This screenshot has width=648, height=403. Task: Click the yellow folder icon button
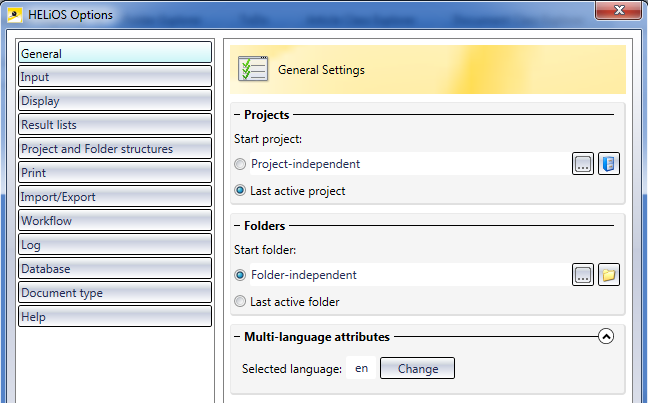609,275
